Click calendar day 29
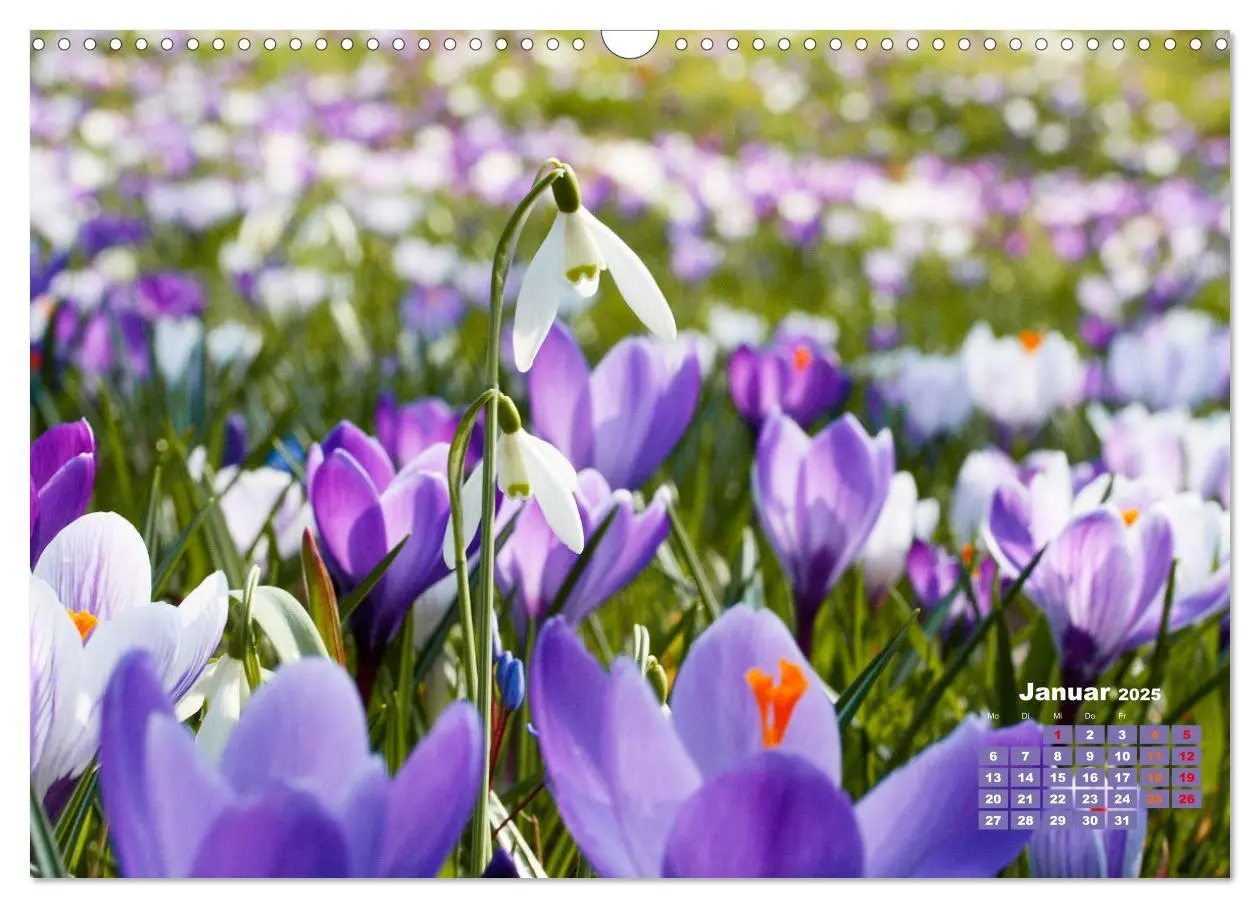1260x908 pixels. [1057, 820]
